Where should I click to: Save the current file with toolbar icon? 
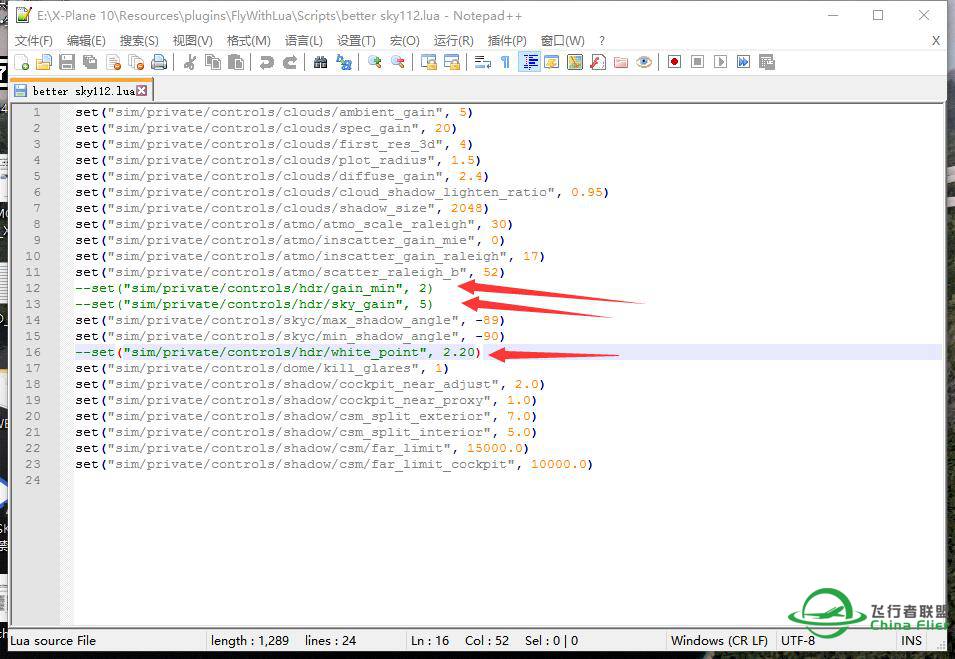[67, 62]
